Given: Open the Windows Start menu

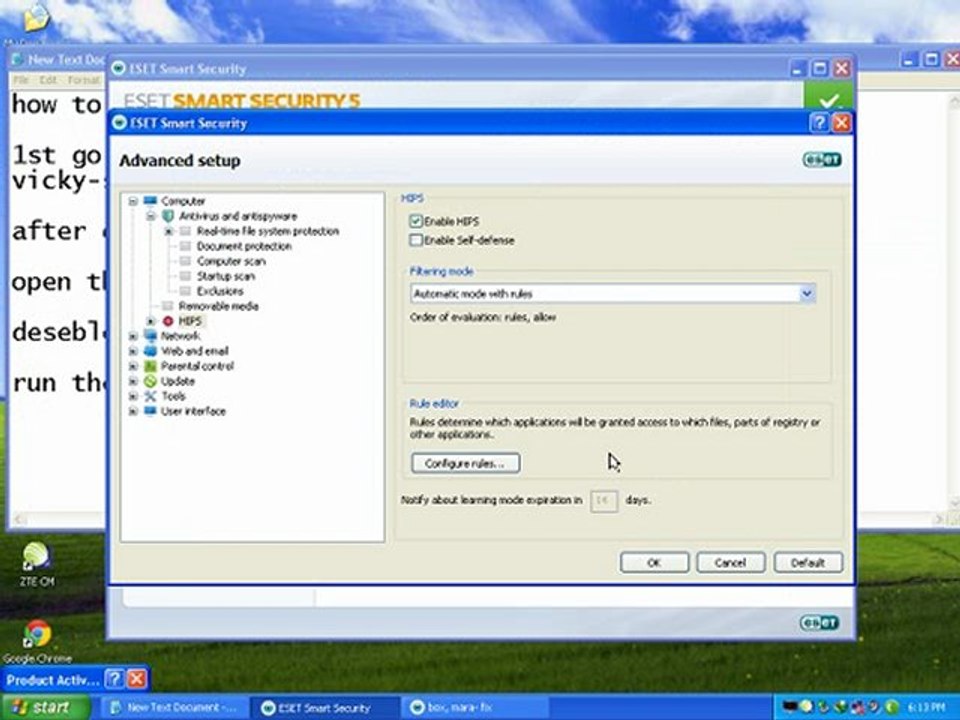Looking at the screenshot, I should click(x=45, y=707).
